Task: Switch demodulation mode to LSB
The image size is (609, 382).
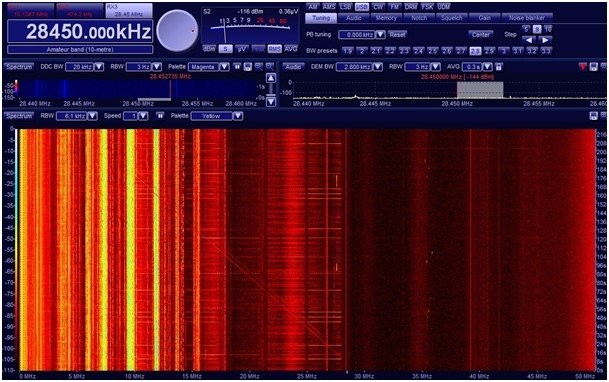Action: [345, 7]
